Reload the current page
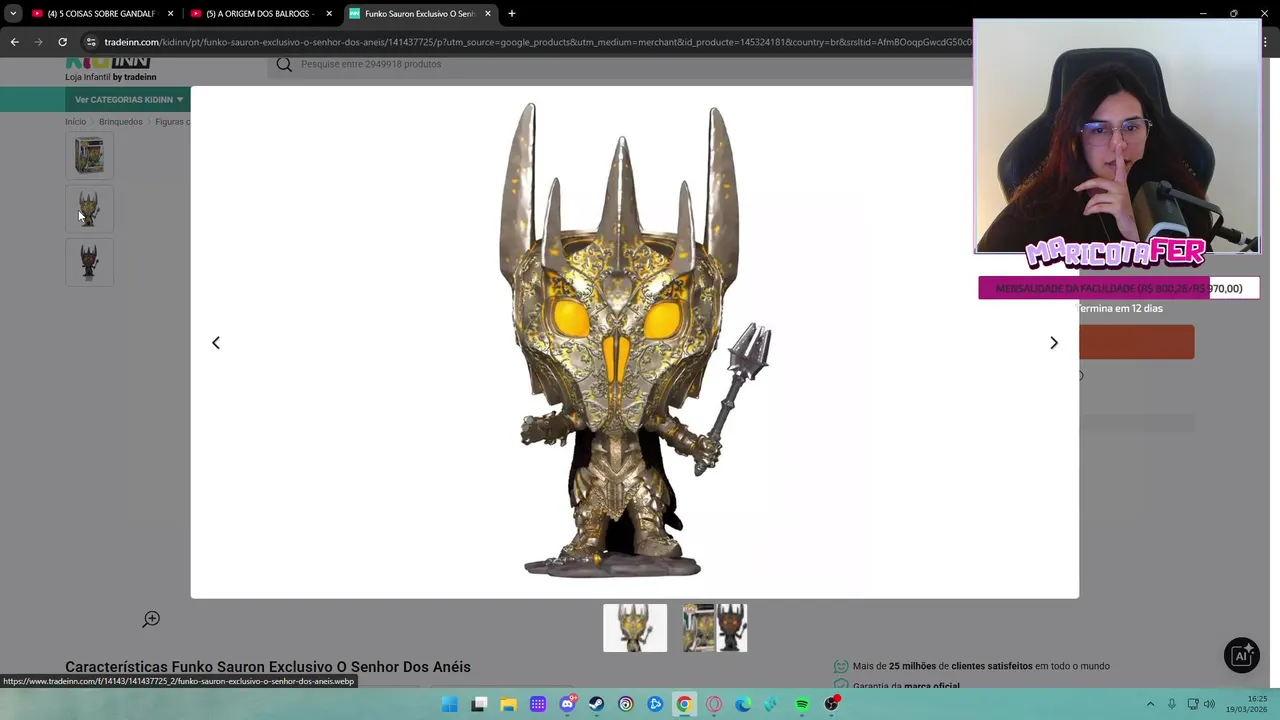Viewport: 1280px width, 720px height. (x=62, y=42)
